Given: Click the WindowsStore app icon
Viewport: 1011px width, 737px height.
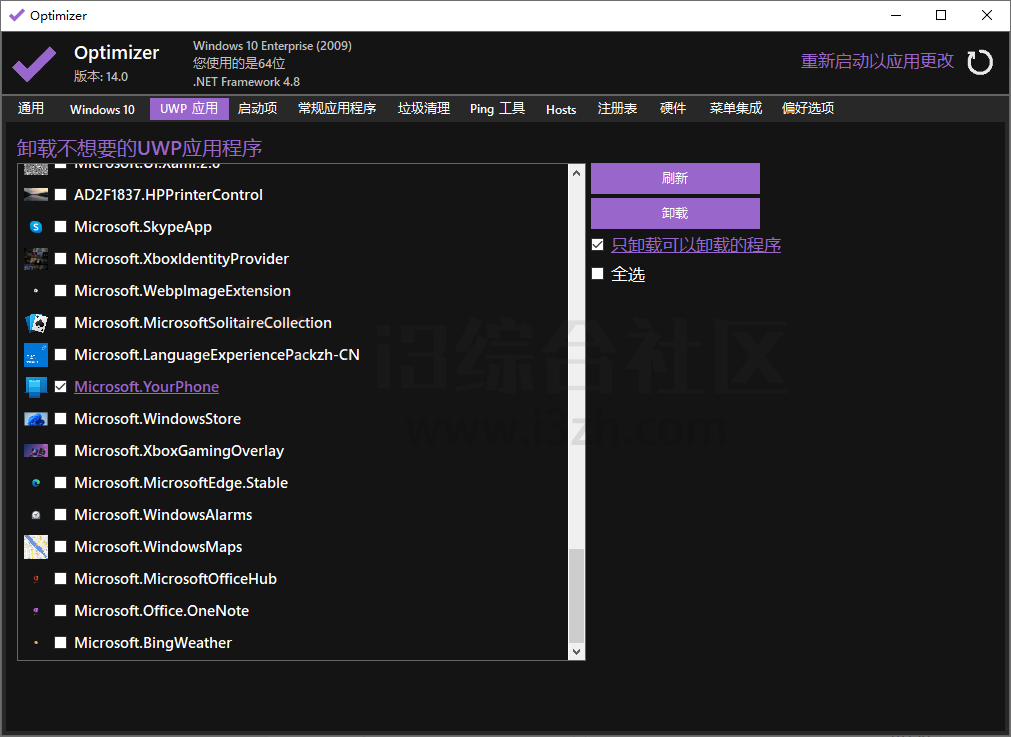Looking at the screenshot, I should click(x=36, y=419).
